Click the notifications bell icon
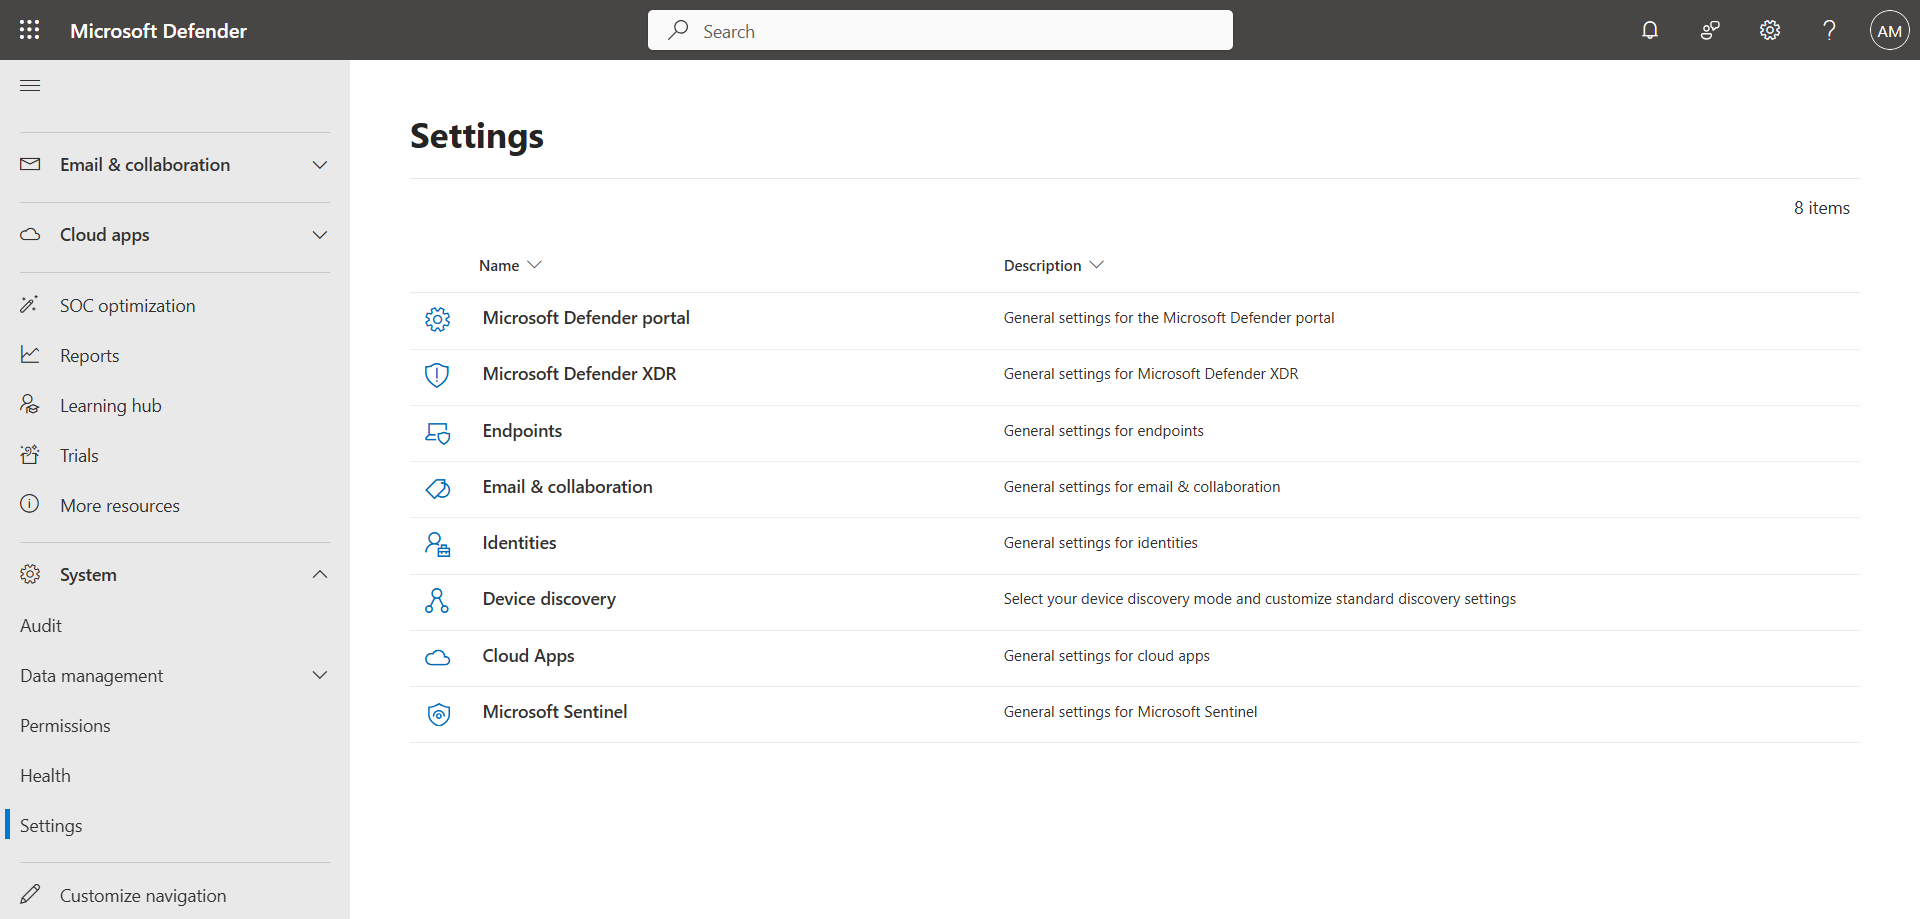 [1650, 30]
